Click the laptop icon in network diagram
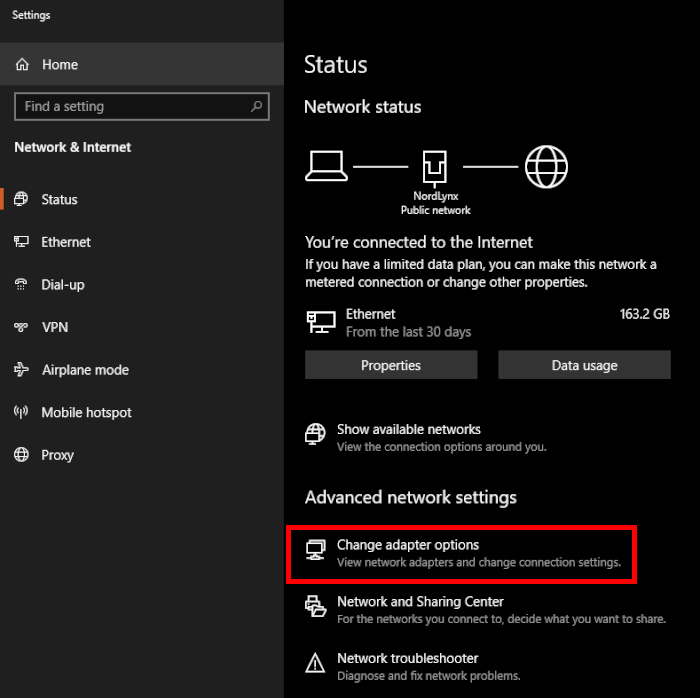This screenshot has height=698, width=700. click(326, 166)
